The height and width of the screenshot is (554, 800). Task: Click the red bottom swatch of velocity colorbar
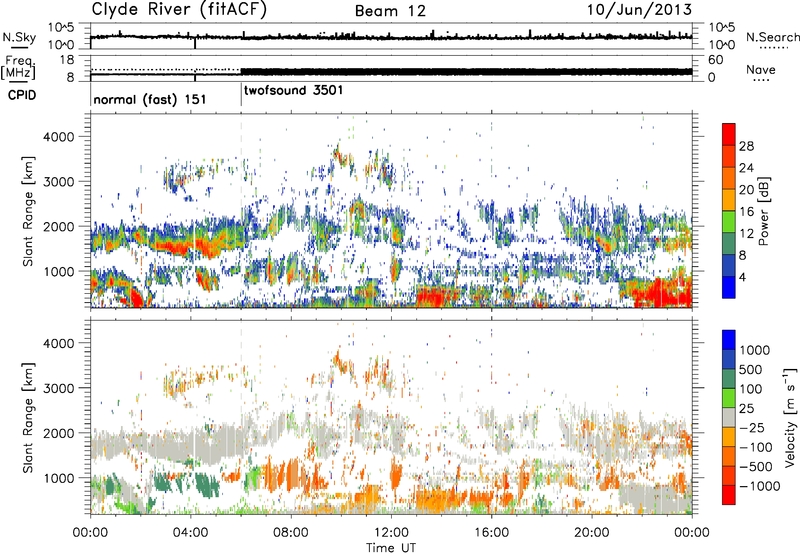(x=729, y=495)
